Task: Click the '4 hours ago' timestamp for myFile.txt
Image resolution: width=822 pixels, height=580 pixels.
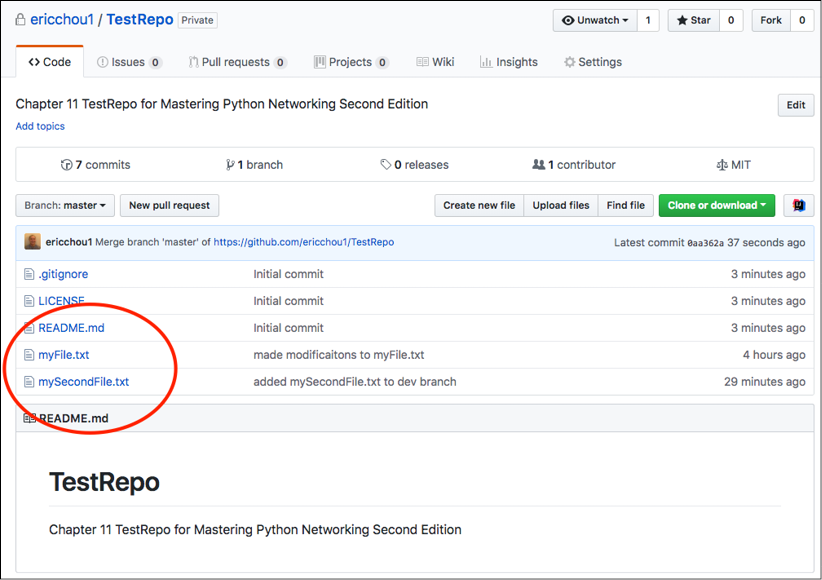Action: pyautogui.click(x=774, y=355)
